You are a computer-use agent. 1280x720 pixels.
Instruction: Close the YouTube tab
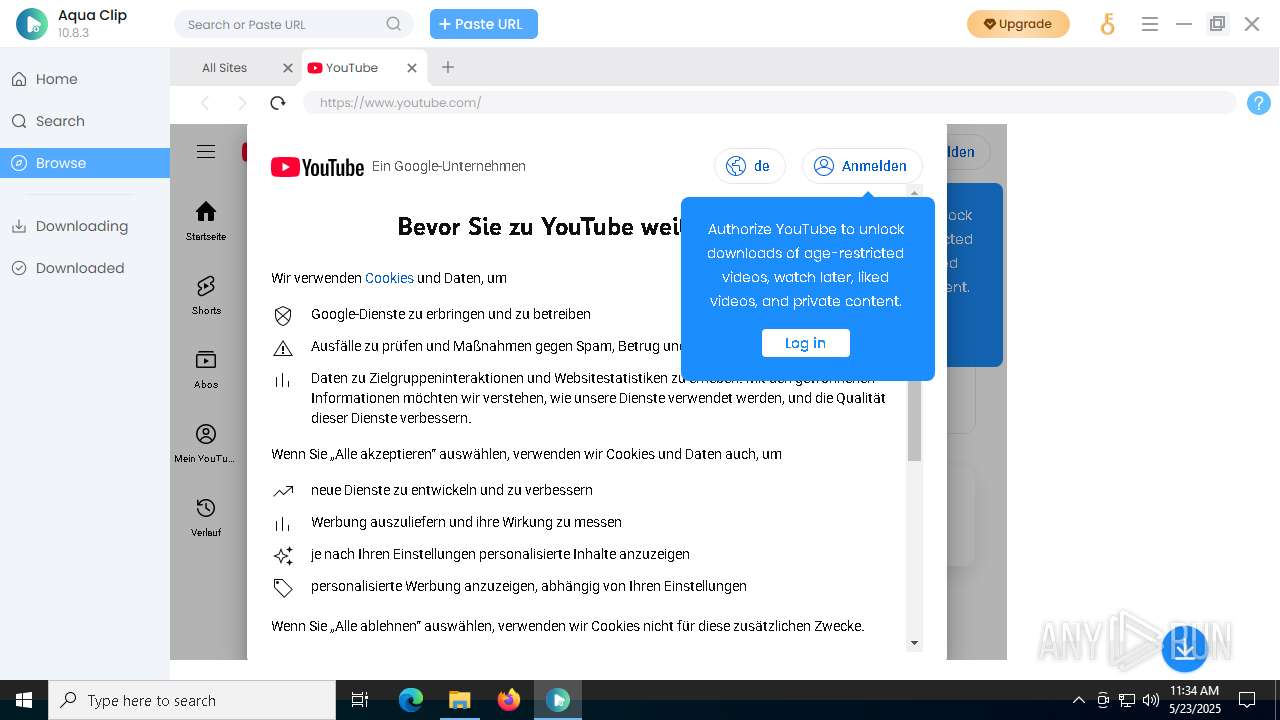click(x=412, y=67)
